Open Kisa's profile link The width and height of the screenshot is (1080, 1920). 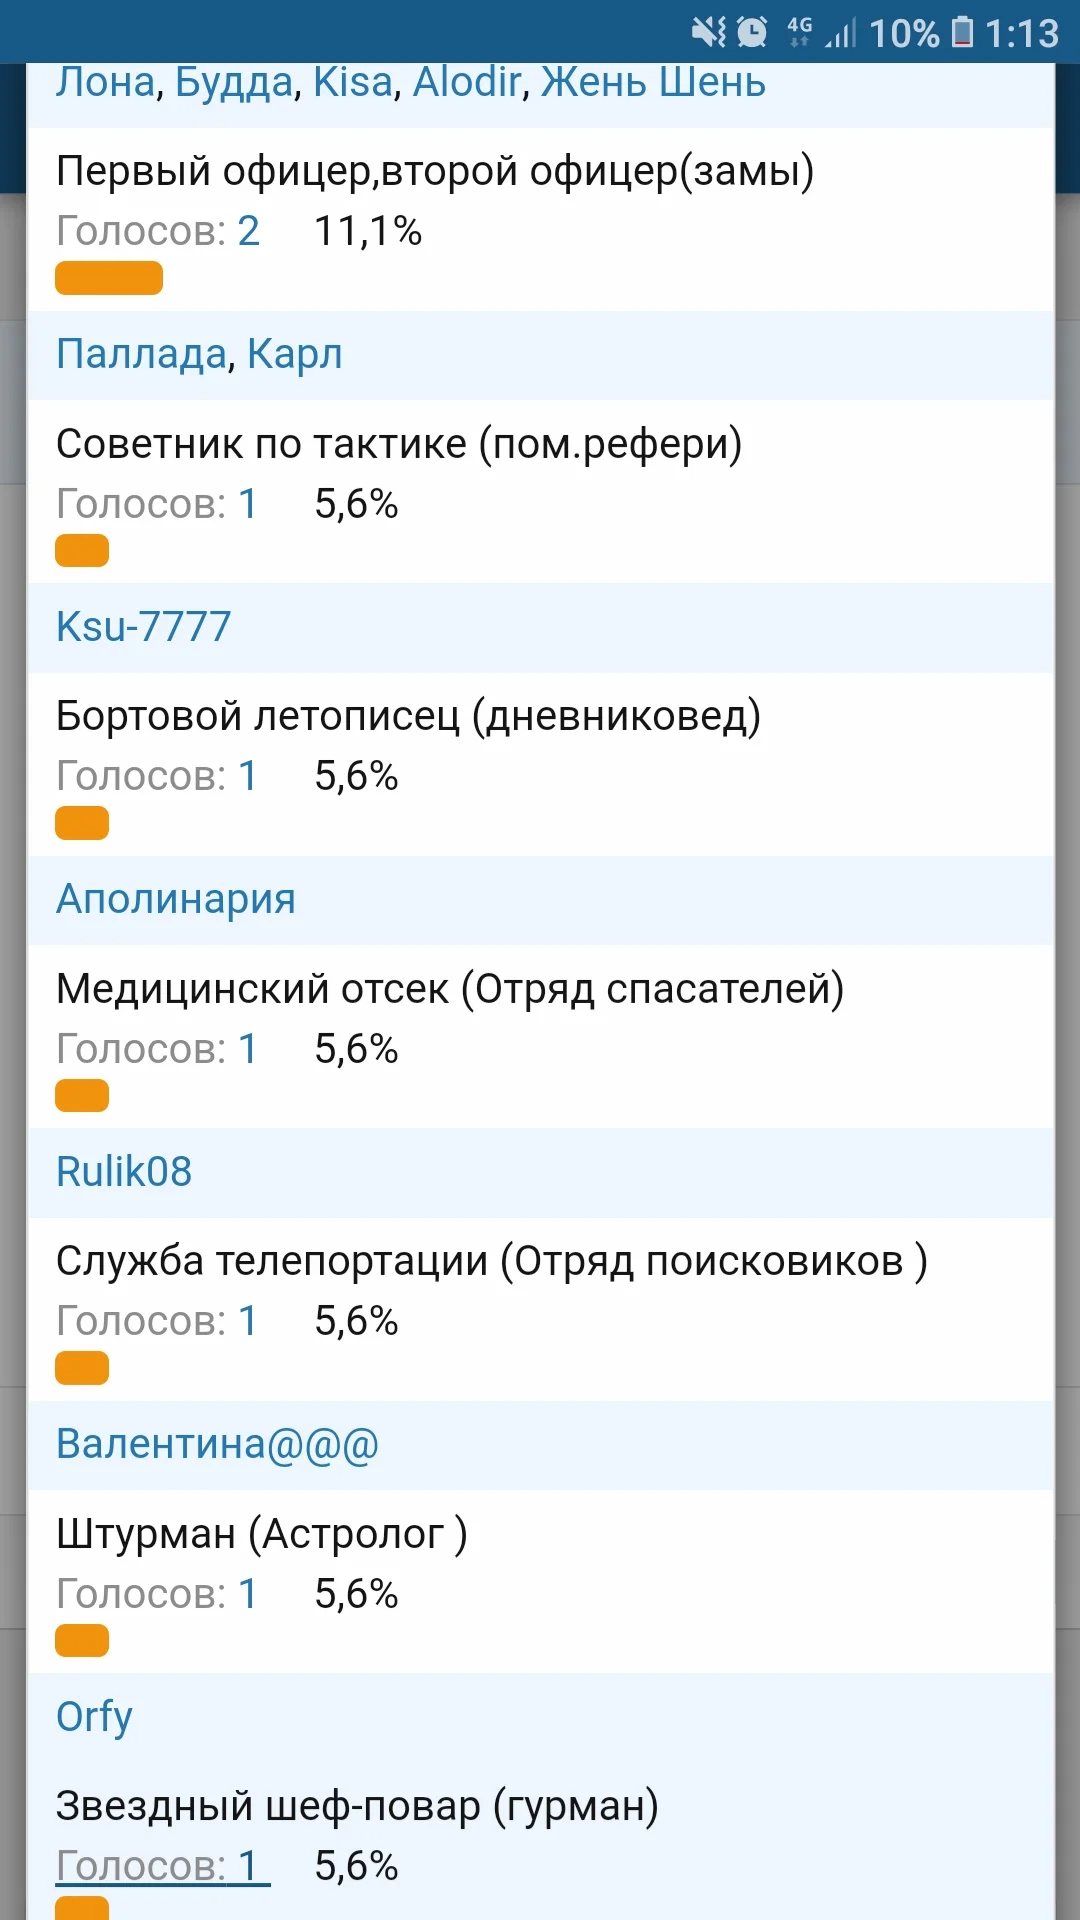click(353, 82)
